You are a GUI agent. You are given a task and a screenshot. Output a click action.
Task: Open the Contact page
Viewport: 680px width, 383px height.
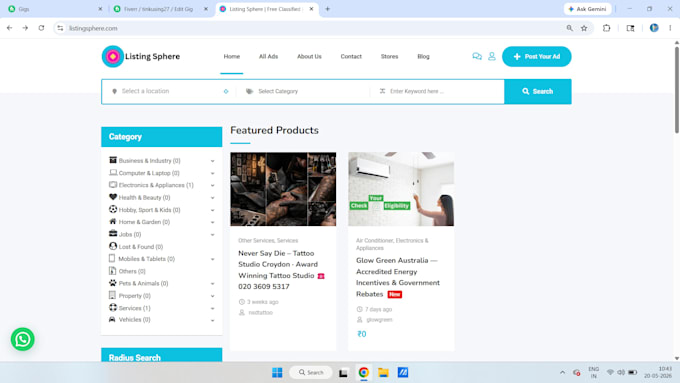[351, 56]
